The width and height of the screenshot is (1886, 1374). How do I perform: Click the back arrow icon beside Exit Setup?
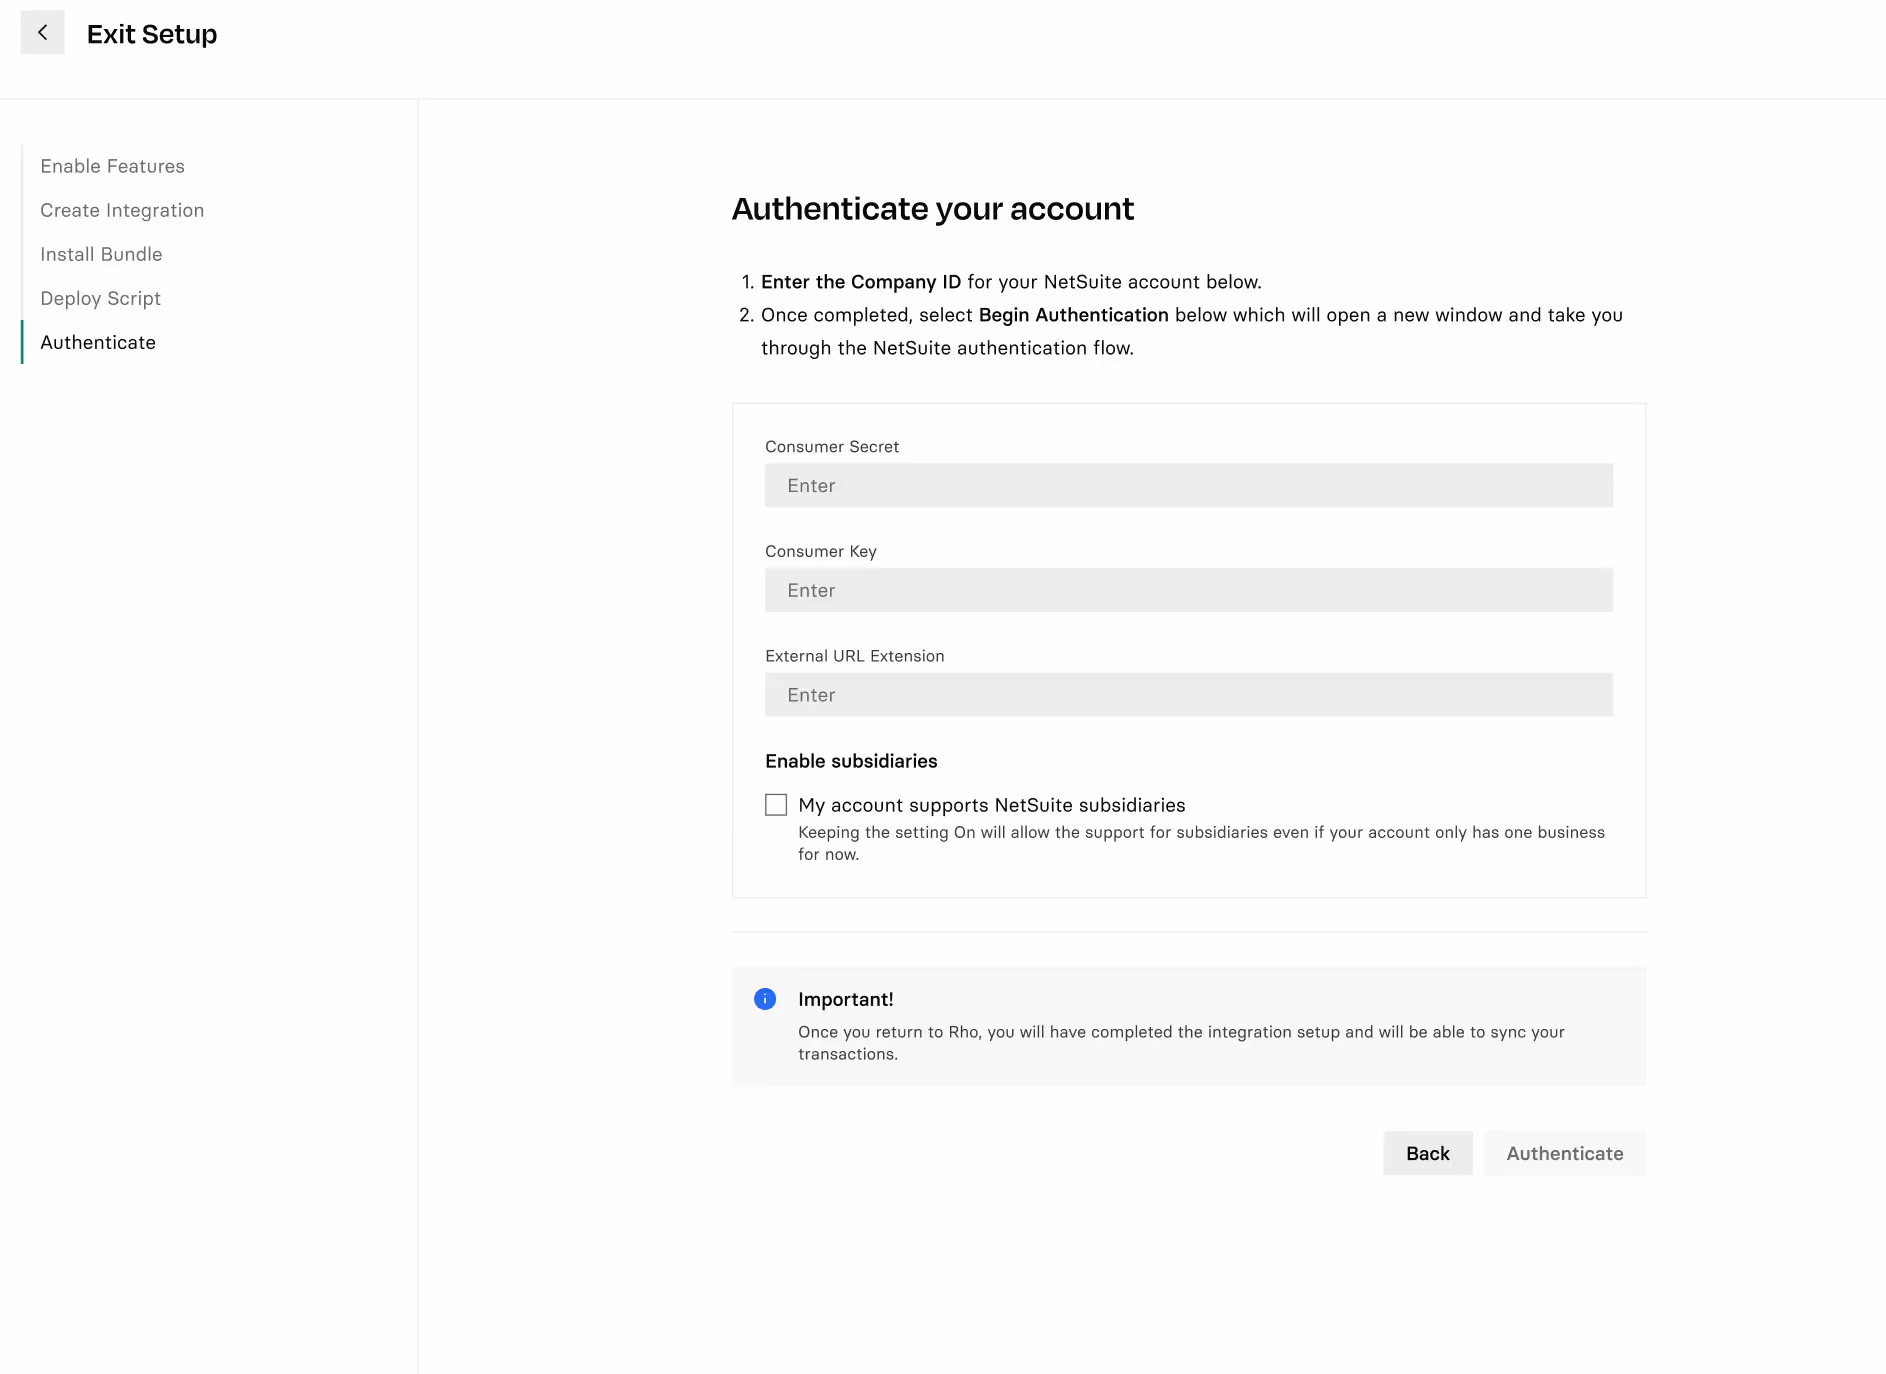tap(42, 33)
